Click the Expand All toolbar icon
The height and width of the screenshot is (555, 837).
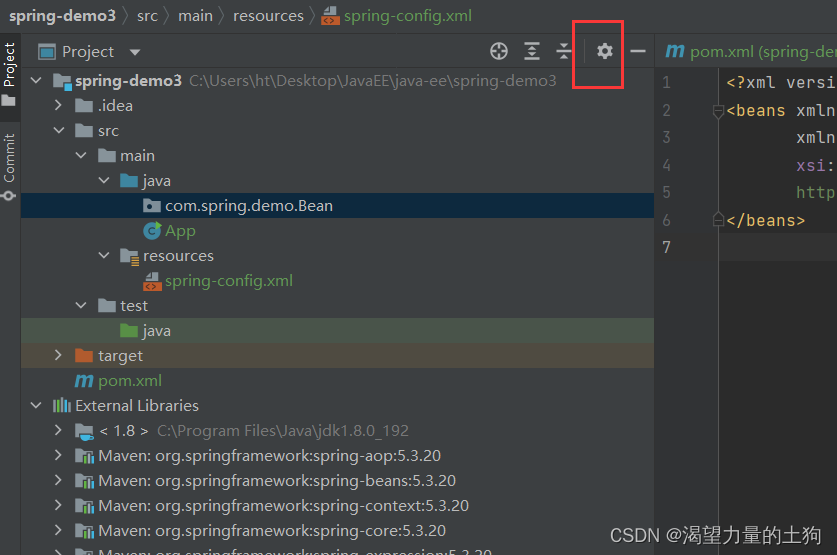pos(532,51)
